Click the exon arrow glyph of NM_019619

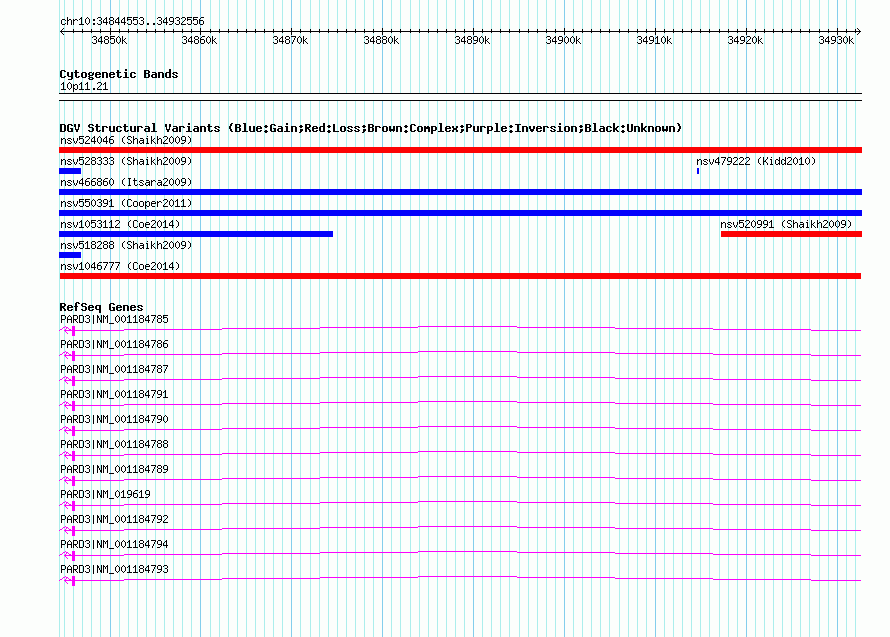[68, 505]
